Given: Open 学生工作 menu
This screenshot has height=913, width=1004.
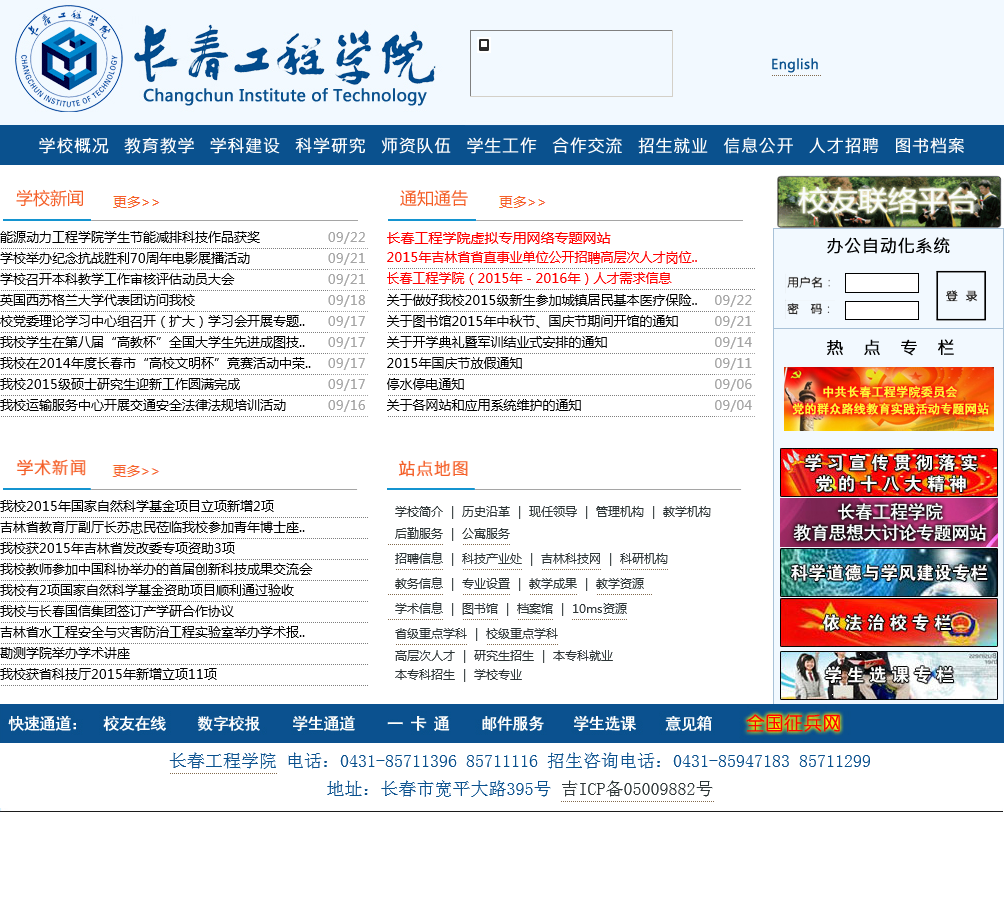Looking at the screenshot, I should point(501,145).
